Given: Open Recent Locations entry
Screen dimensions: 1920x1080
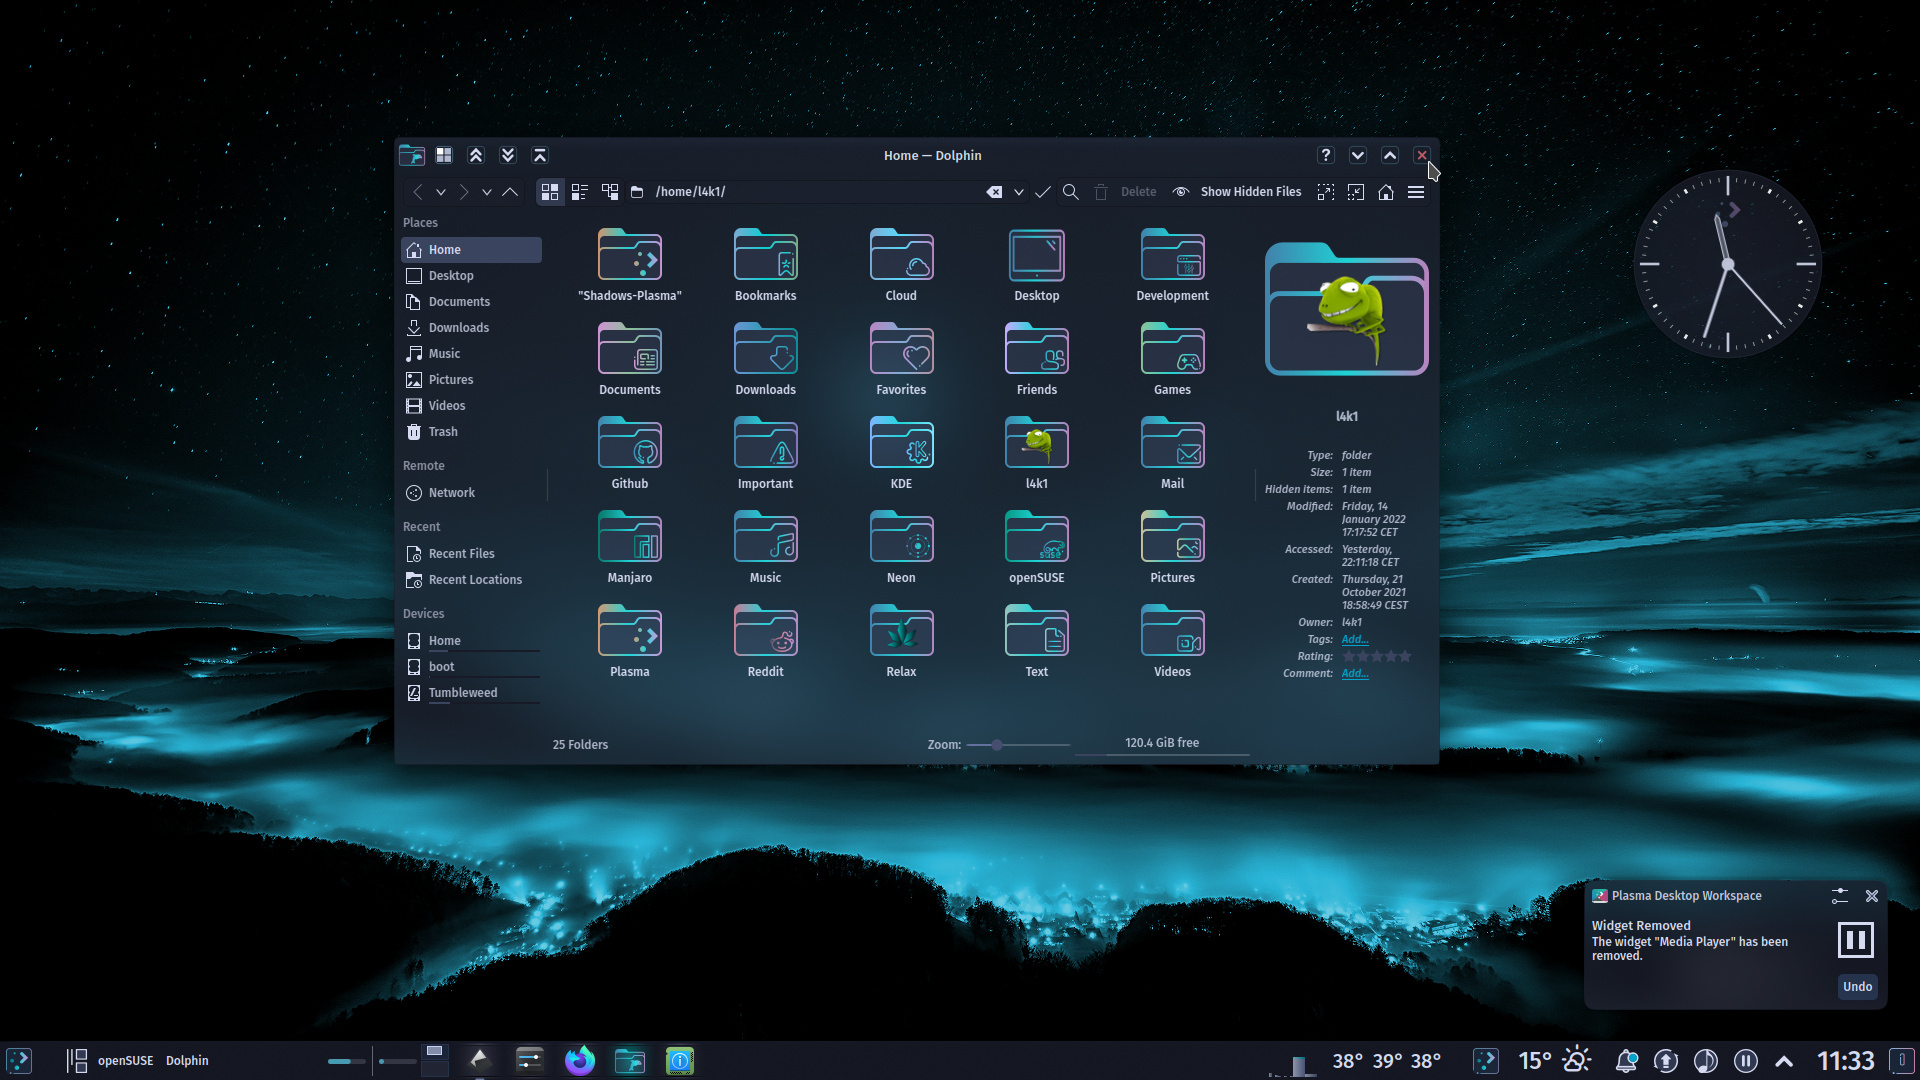Looking at the screenshot, I should tap(471, 580).
